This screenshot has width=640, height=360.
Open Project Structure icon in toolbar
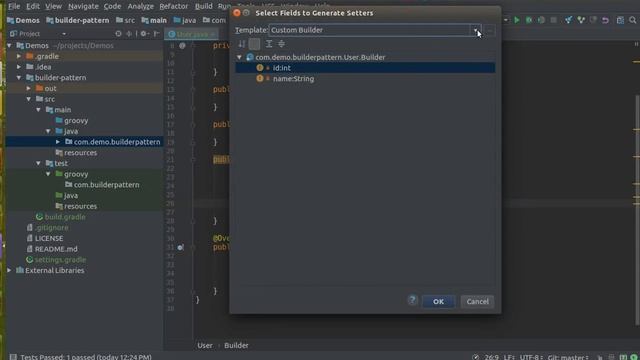pos(620,20)
